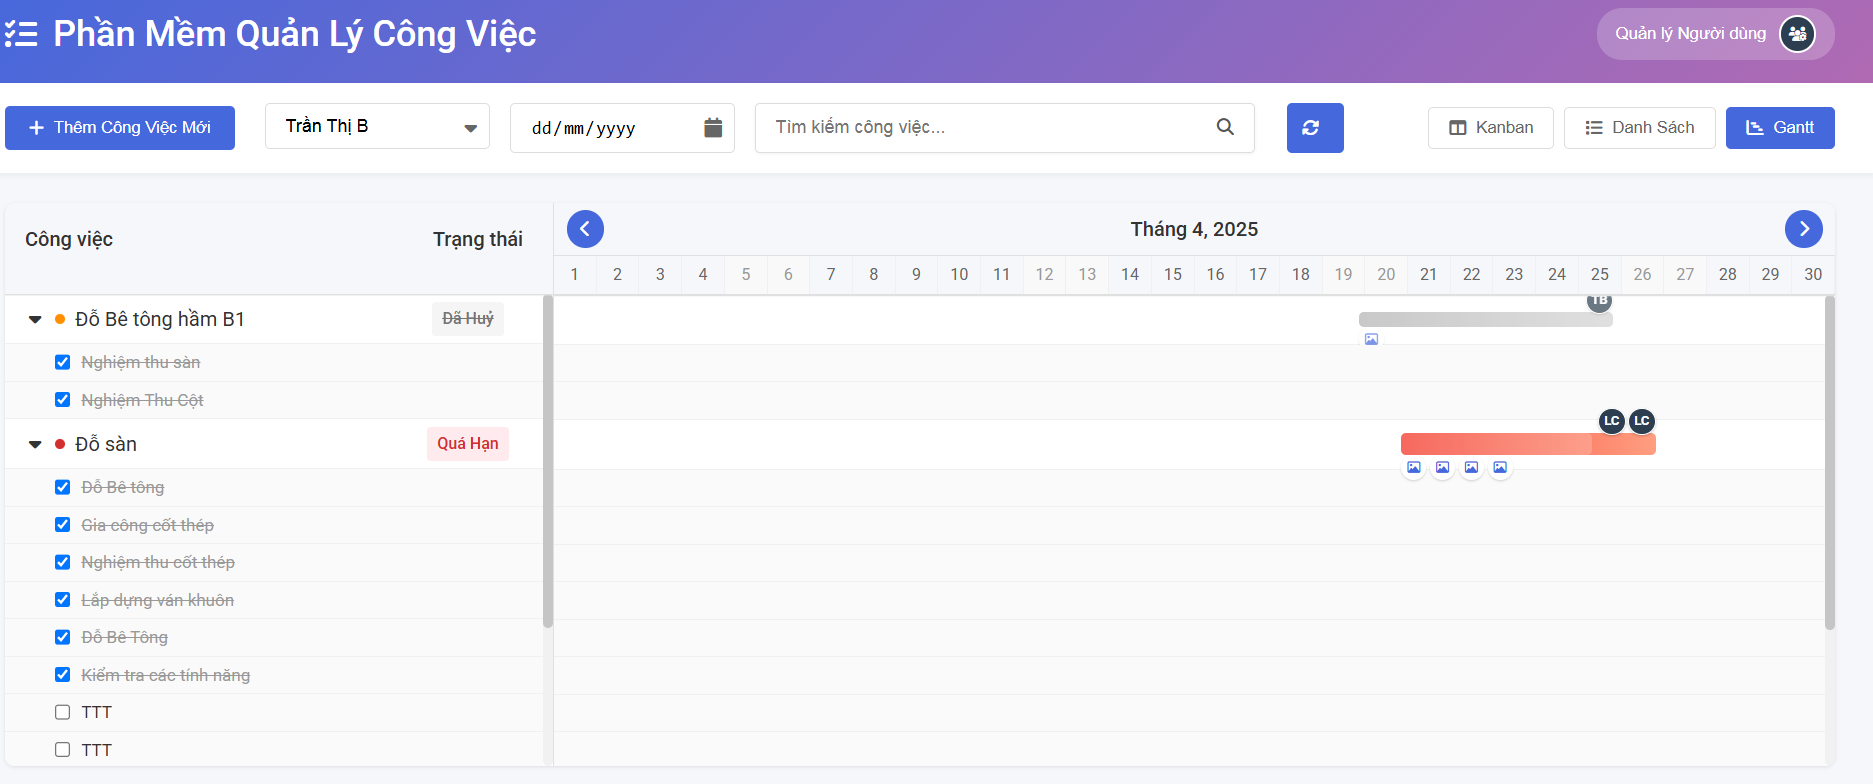The image size is (1873, 784).
Task: Click the dd/mm/yyyy date input field
Action: [622, 128]
